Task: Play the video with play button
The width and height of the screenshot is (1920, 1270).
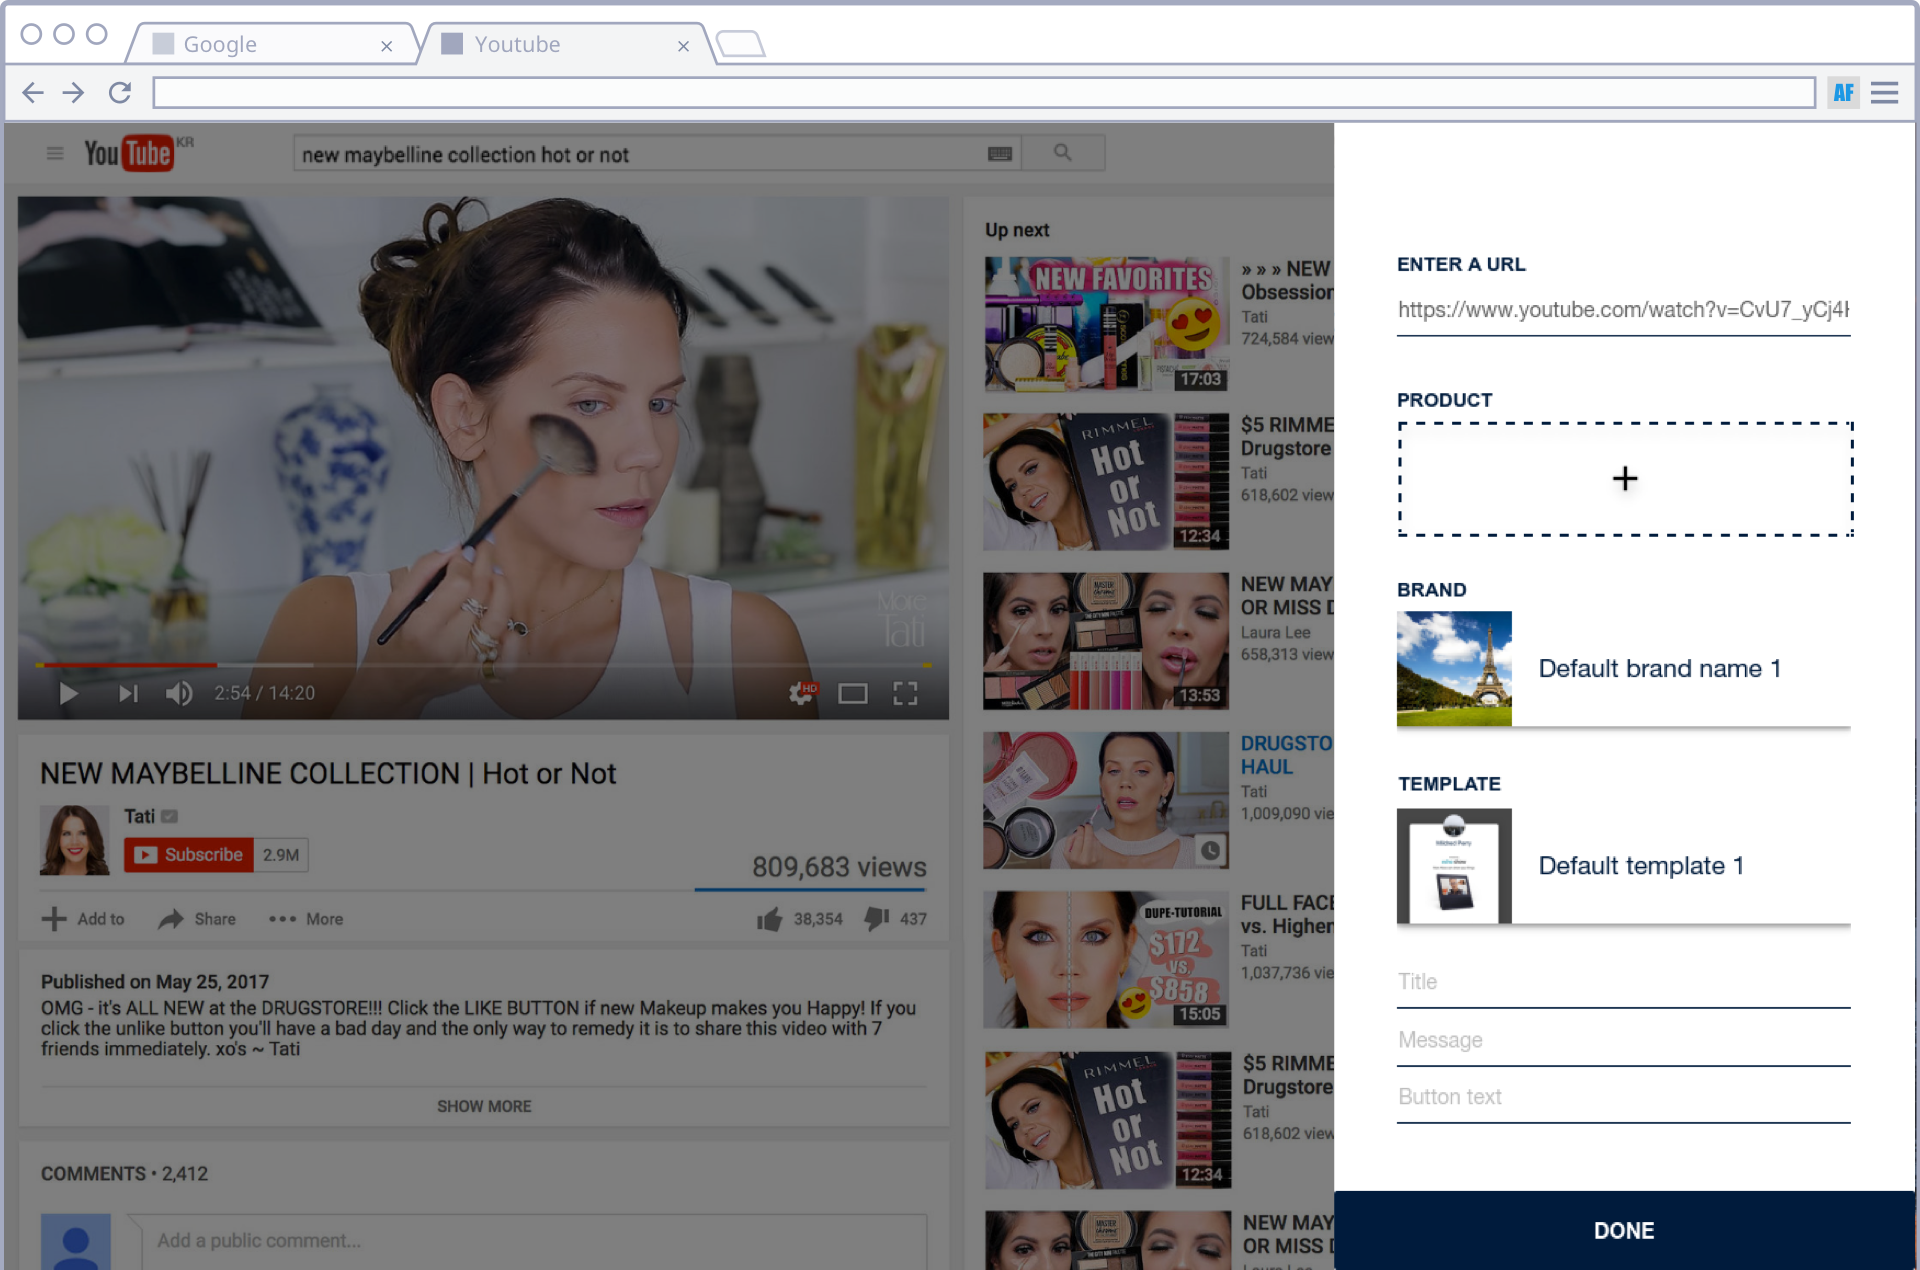Action: tap(68, 693)
